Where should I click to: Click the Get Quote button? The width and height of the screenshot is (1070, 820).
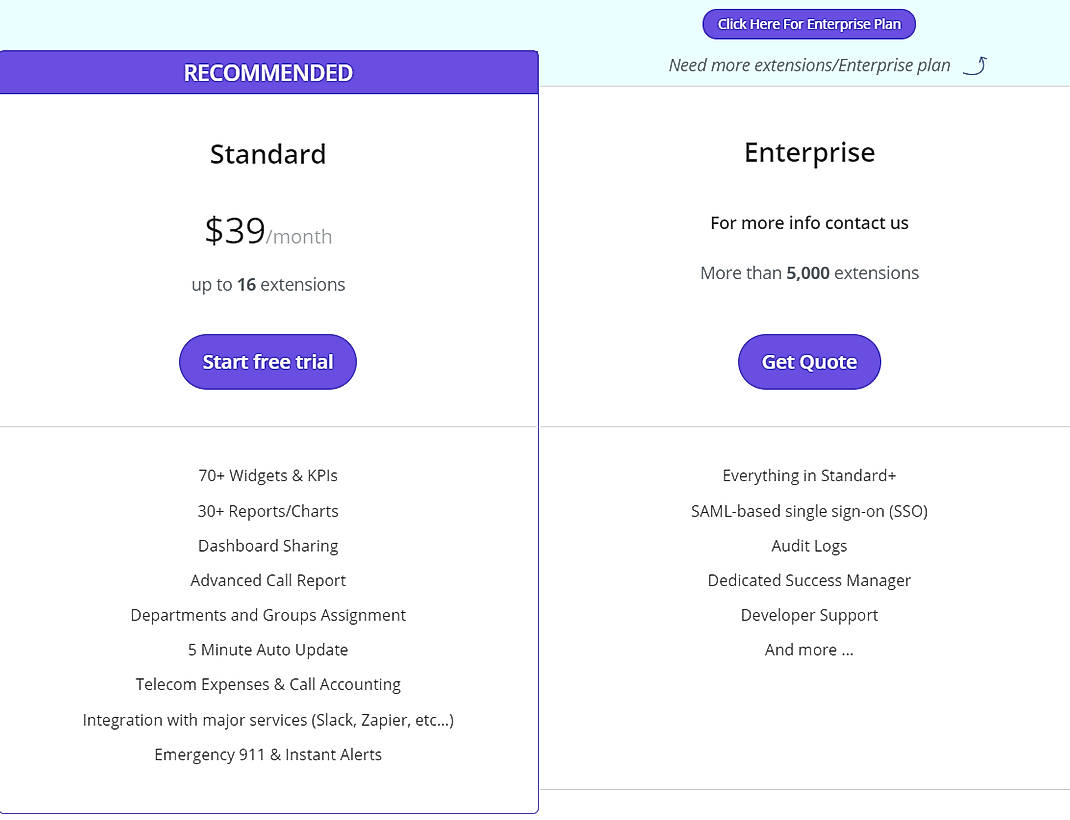point(808,361)
